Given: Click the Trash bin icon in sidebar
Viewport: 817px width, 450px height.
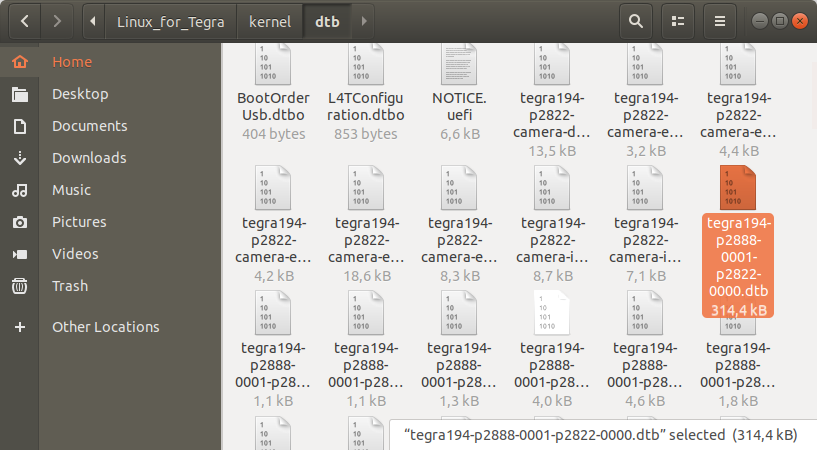Looking at the screenshot, I should tap(20, 286).
